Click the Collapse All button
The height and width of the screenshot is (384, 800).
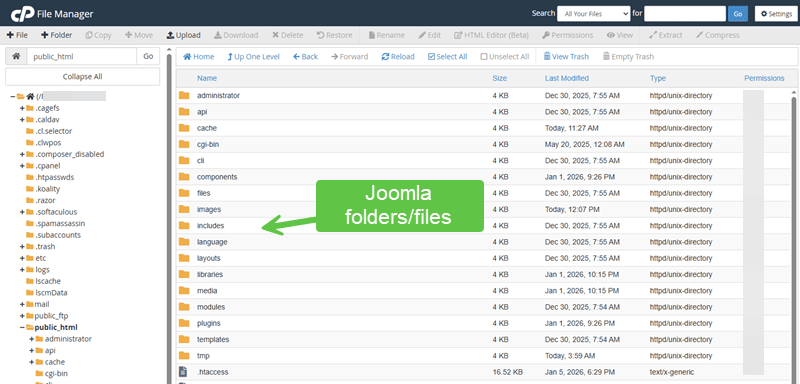pos(83,76)
